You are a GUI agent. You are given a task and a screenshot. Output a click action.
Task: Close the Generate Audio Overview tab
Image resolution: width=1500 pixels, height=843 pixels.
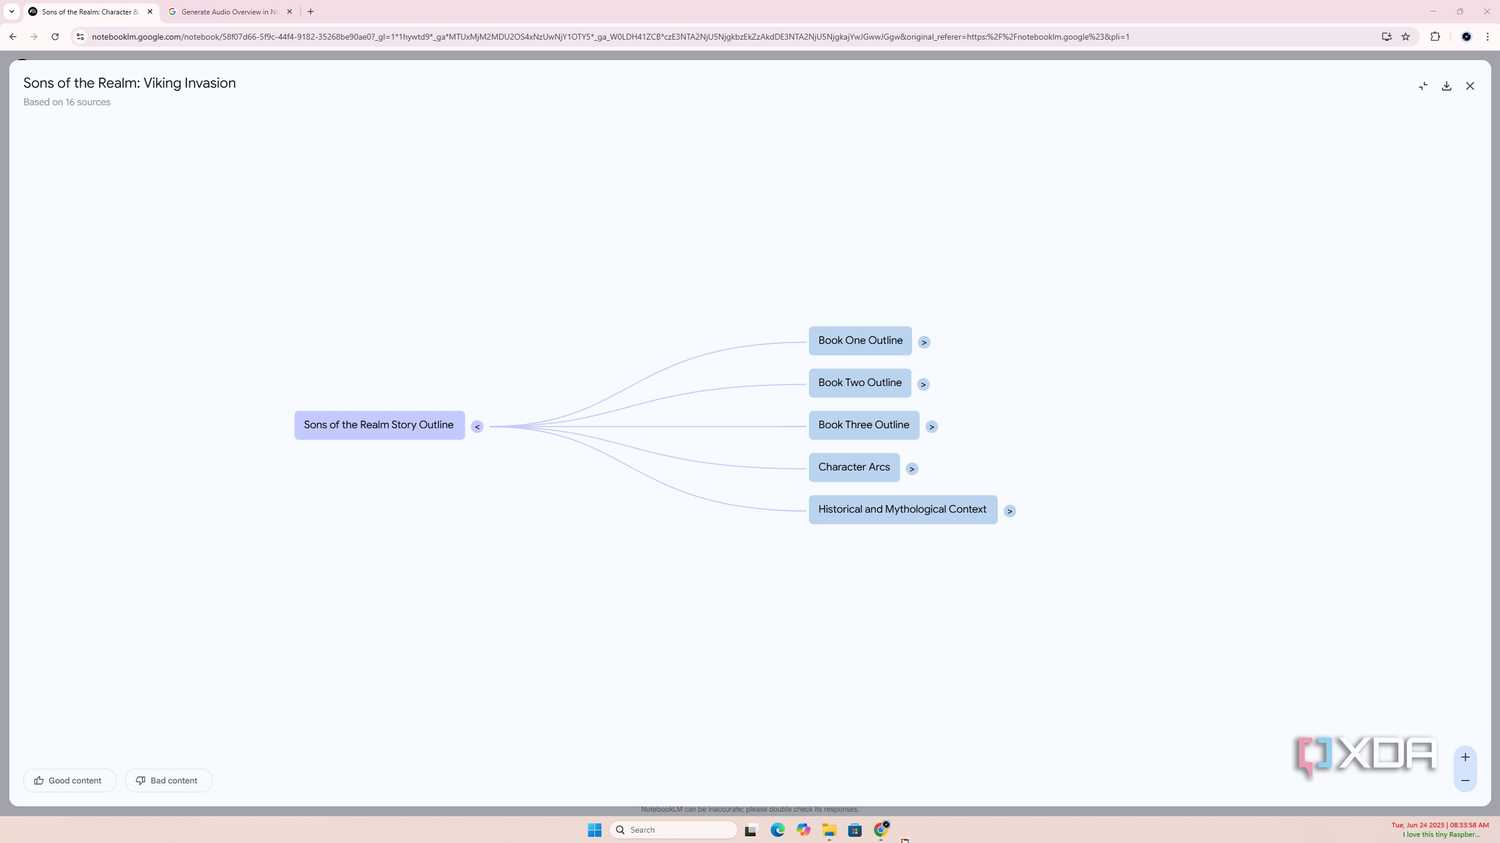pos(289,12)
